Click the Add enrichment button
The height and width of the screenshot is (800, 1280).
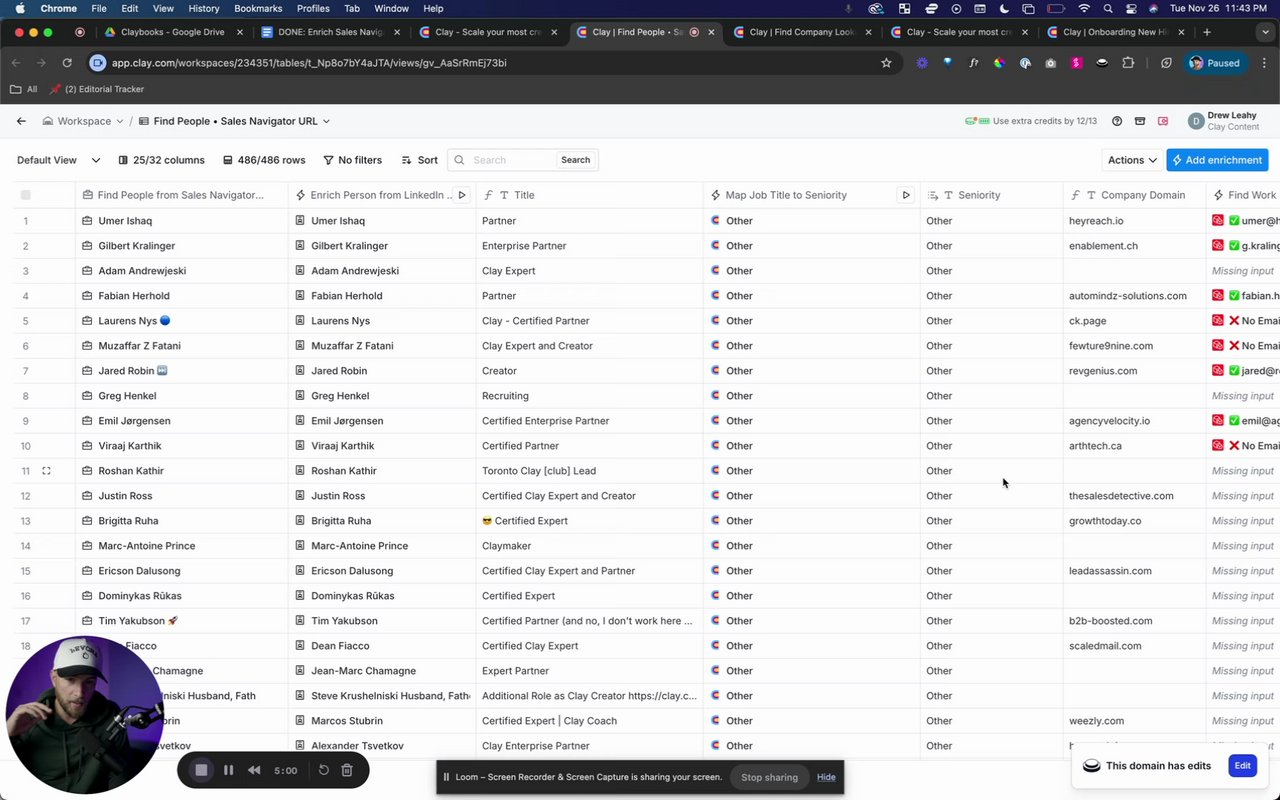click(x=1217, y=160)
